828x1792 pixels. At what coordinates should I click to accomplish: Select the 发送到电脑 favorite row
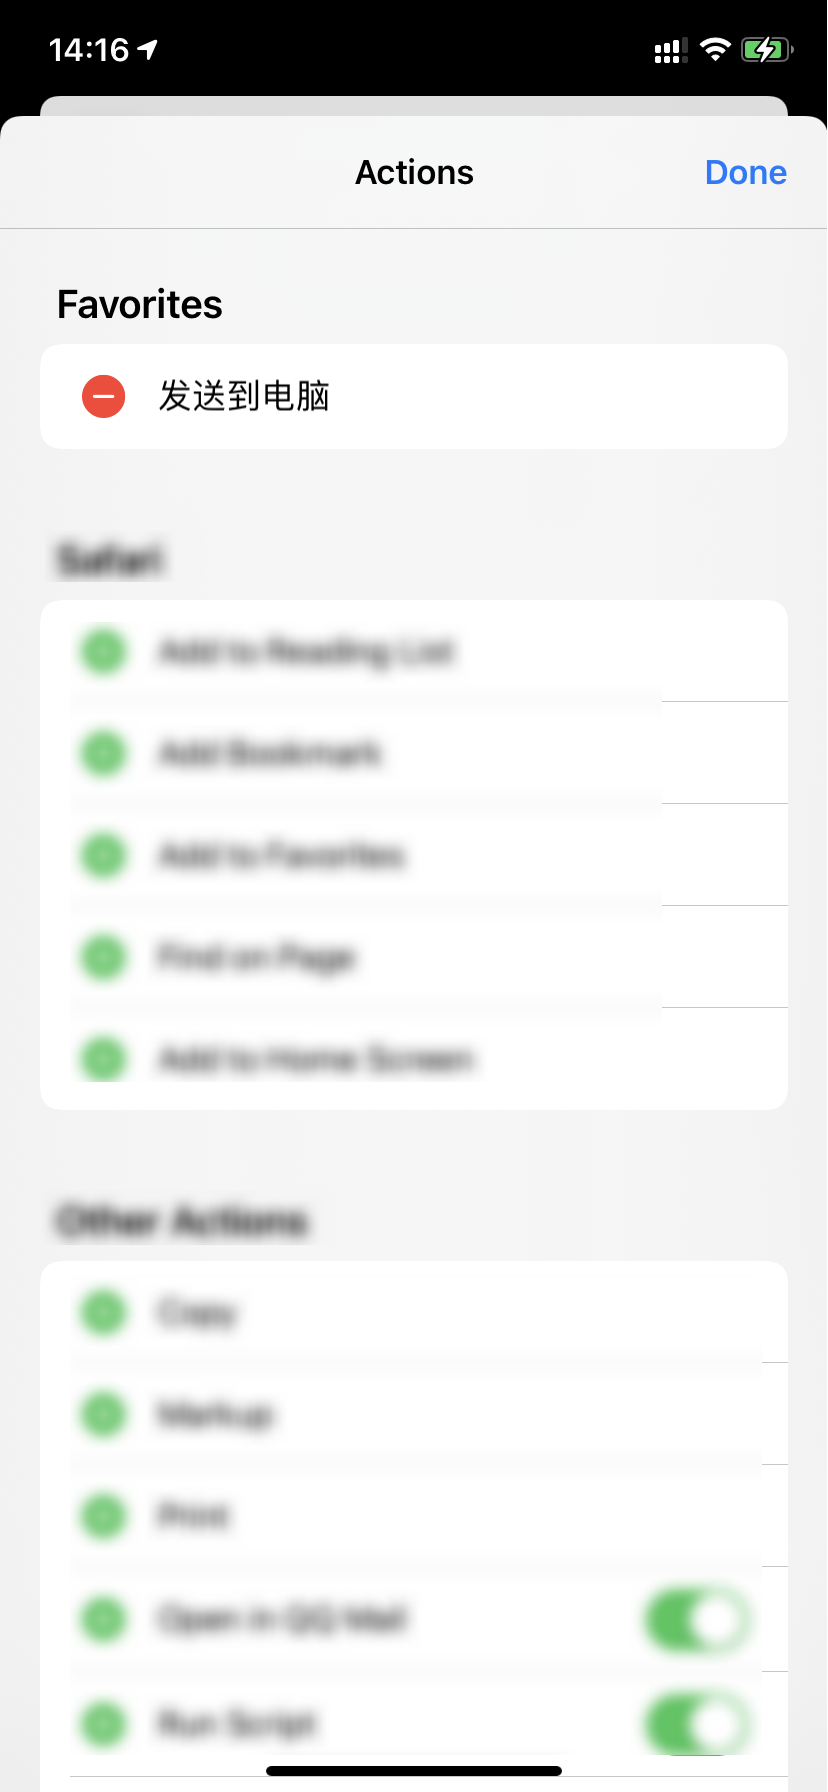pos(414,397)
